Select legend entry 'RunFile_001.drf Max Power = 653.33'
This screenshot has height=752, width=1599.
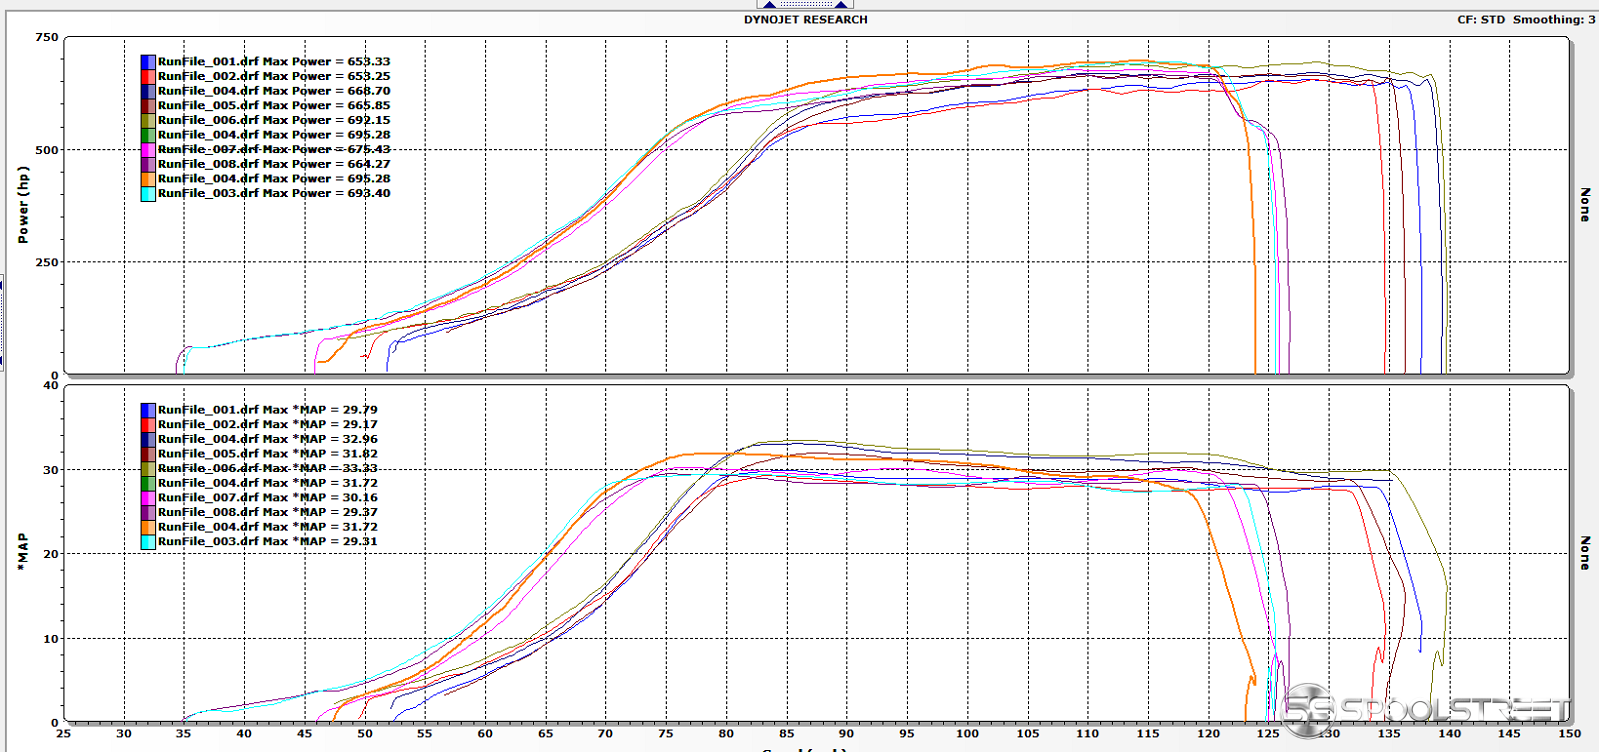(274, 62)
